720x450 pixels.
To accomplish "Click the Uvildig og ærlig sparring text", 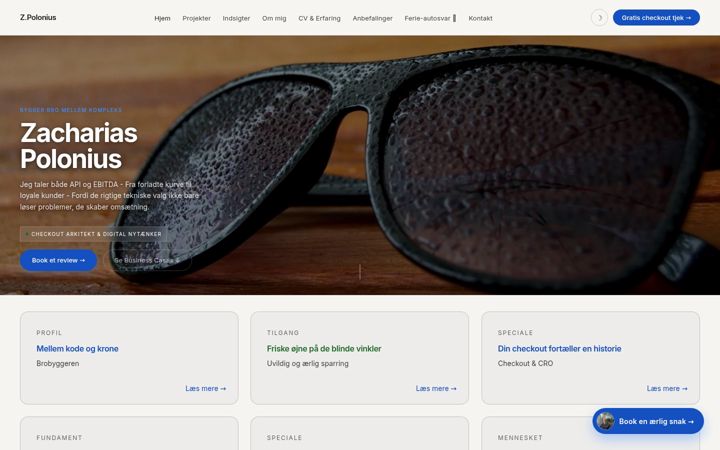I will pyautogui.click(x=308, y=363).
